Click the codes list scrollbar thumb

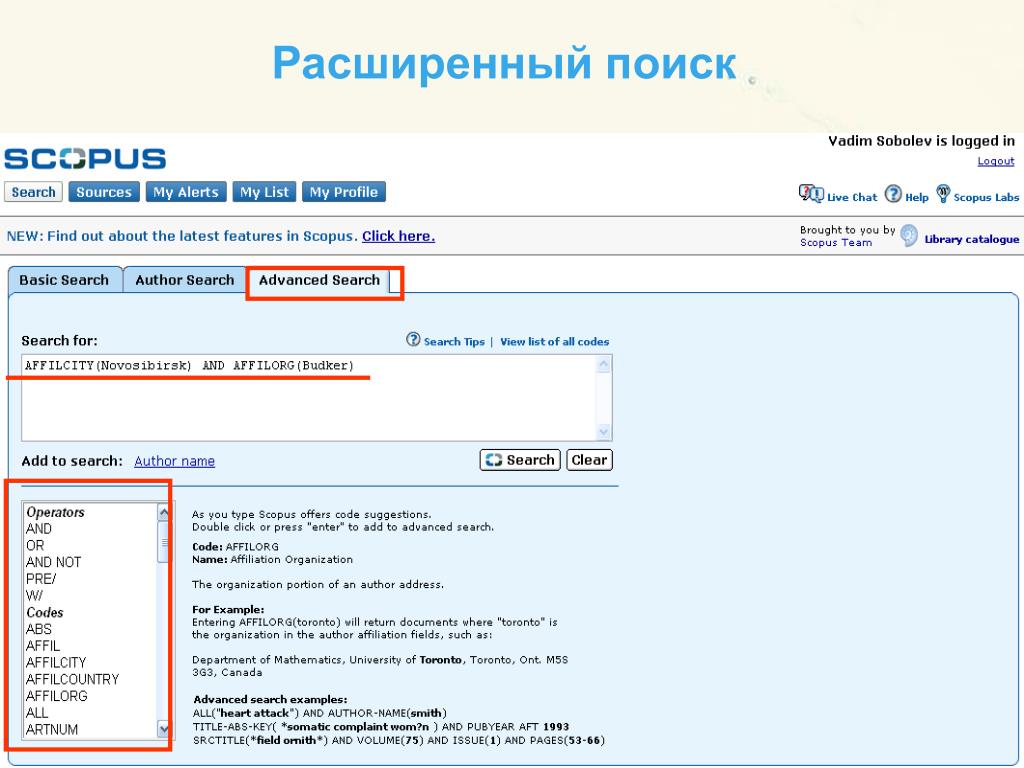pyautogui.click(x=164, y=542)
